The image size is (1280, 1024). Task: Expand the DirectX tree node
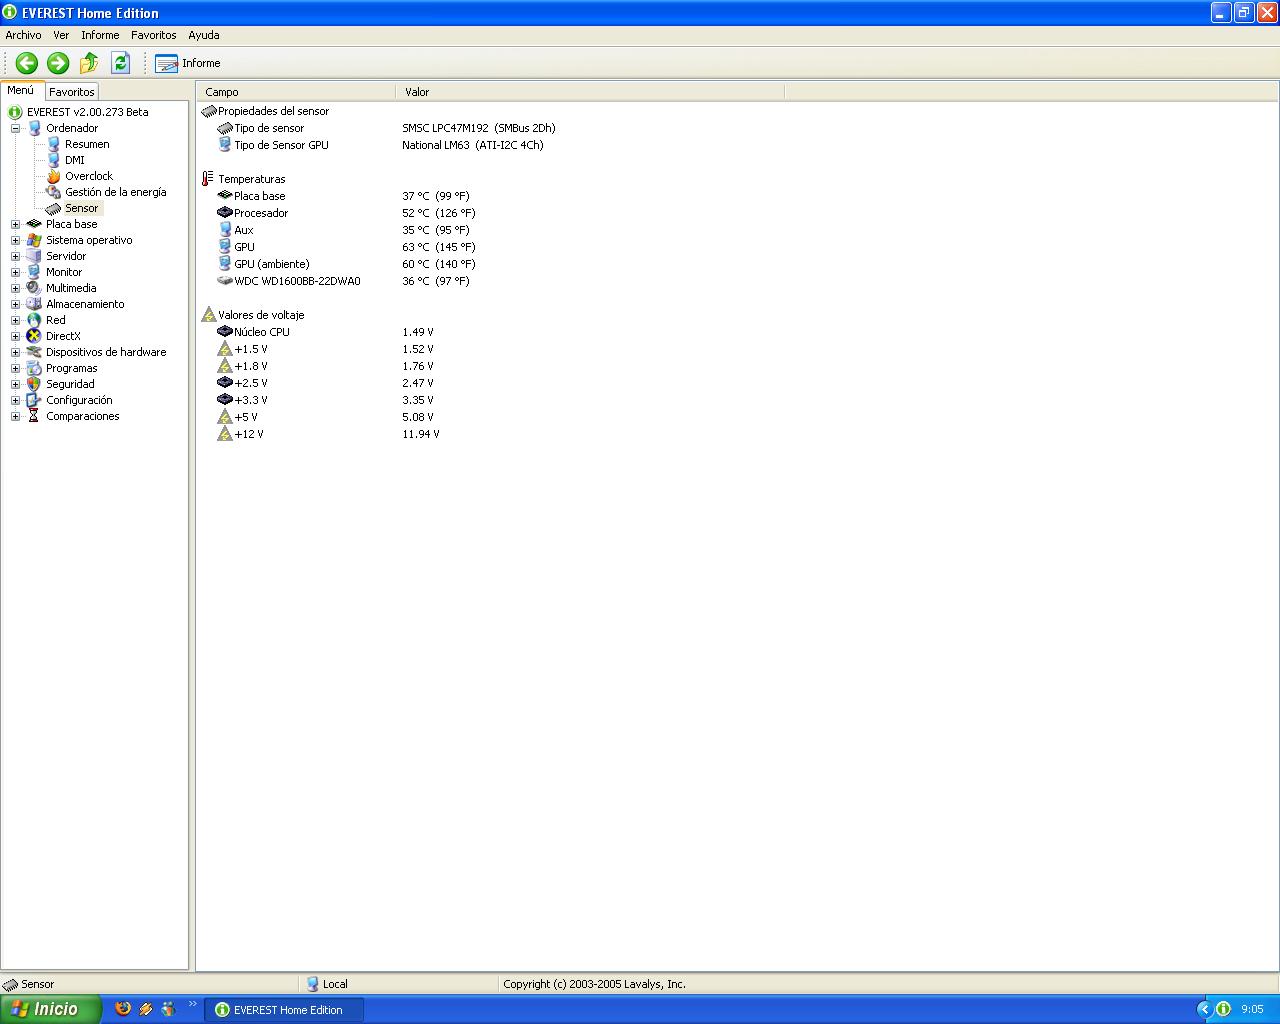(15, 336)
